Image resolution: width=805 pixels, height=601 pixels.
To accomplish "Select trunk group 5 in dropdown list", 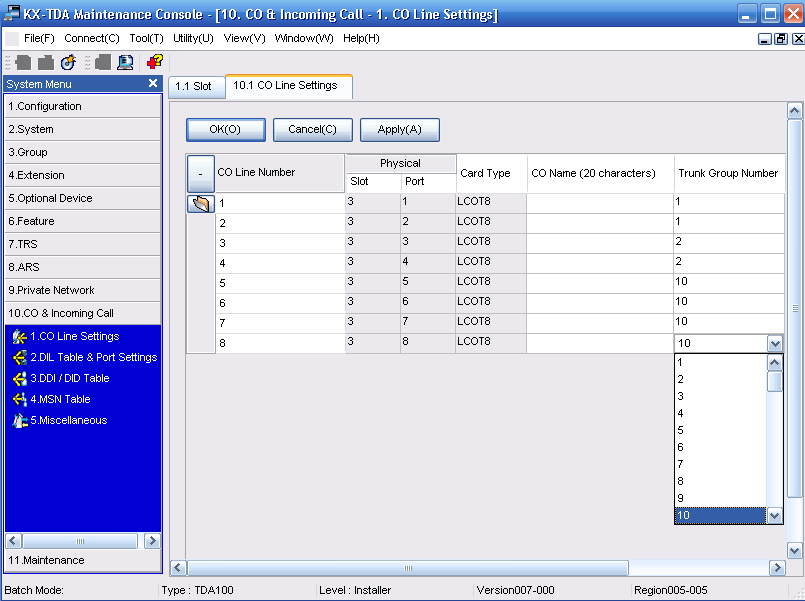I will (x=720, y=431).
